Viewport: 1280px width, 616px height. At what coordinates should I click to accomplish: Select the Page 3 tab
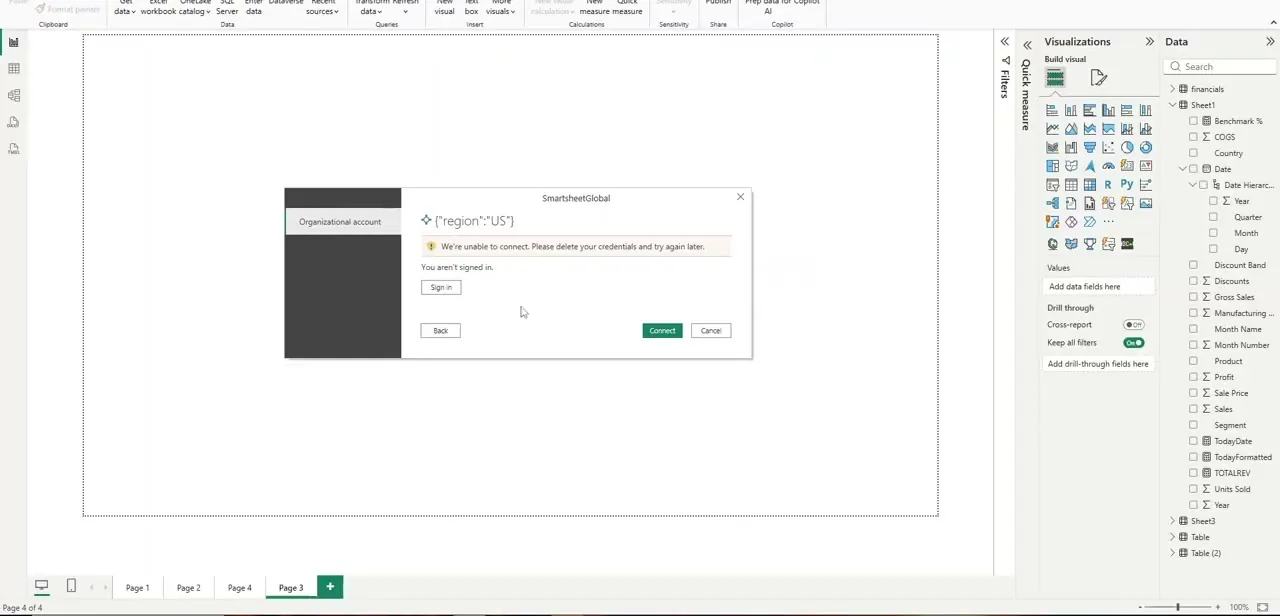(x=291, y=588)
